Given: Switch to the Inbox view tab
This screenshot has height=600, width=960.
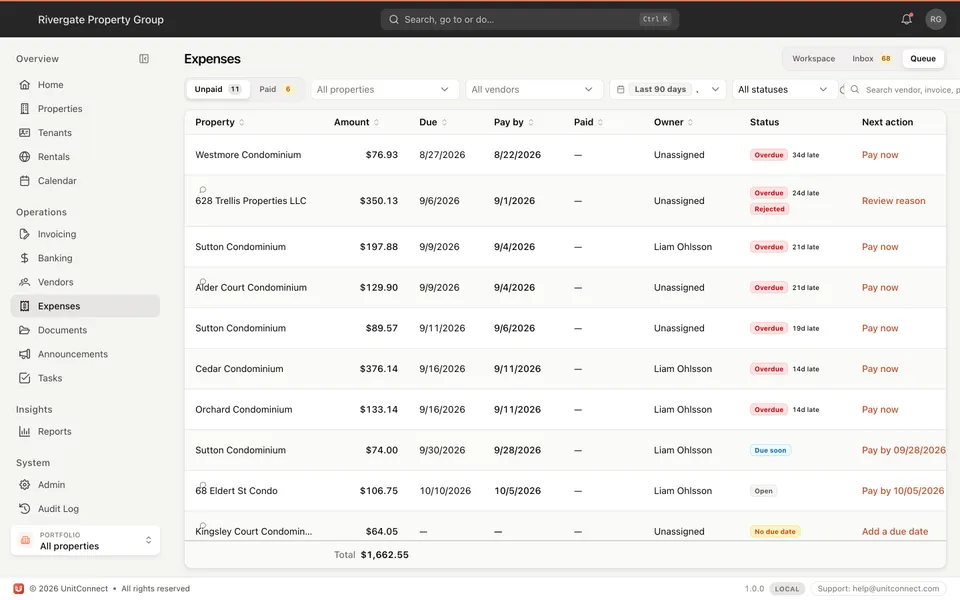Looking at the screenshot, I should coord(871,59).
